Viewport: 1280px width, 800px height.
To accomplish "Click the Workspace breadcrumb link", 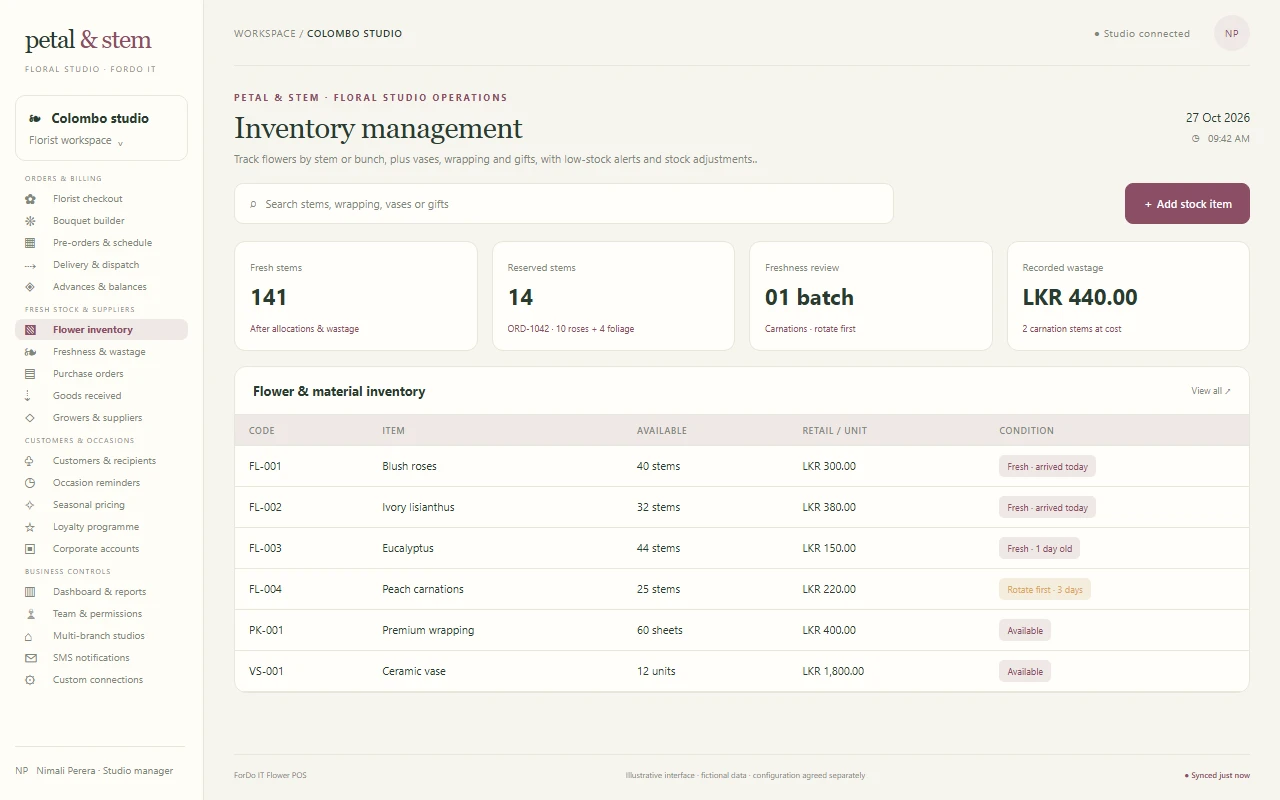I will coord(265,34).
